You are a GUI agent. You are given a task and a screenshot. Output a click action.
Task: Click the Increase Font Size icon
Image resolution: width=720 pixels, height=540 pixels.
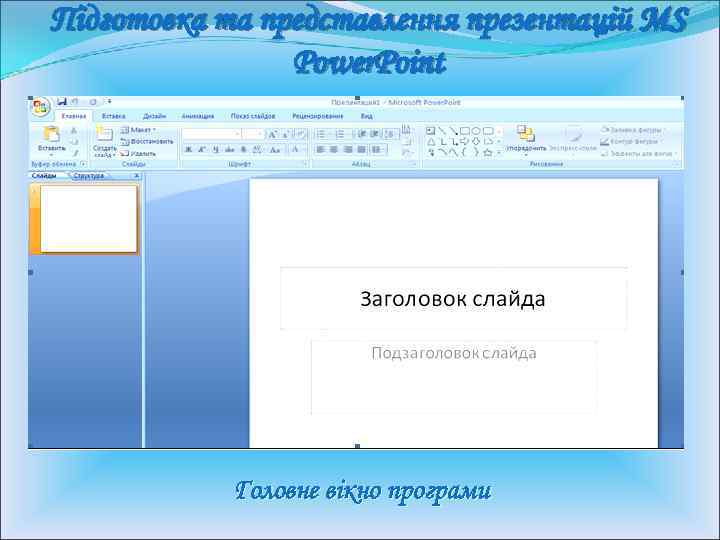[x=273, y=134]
